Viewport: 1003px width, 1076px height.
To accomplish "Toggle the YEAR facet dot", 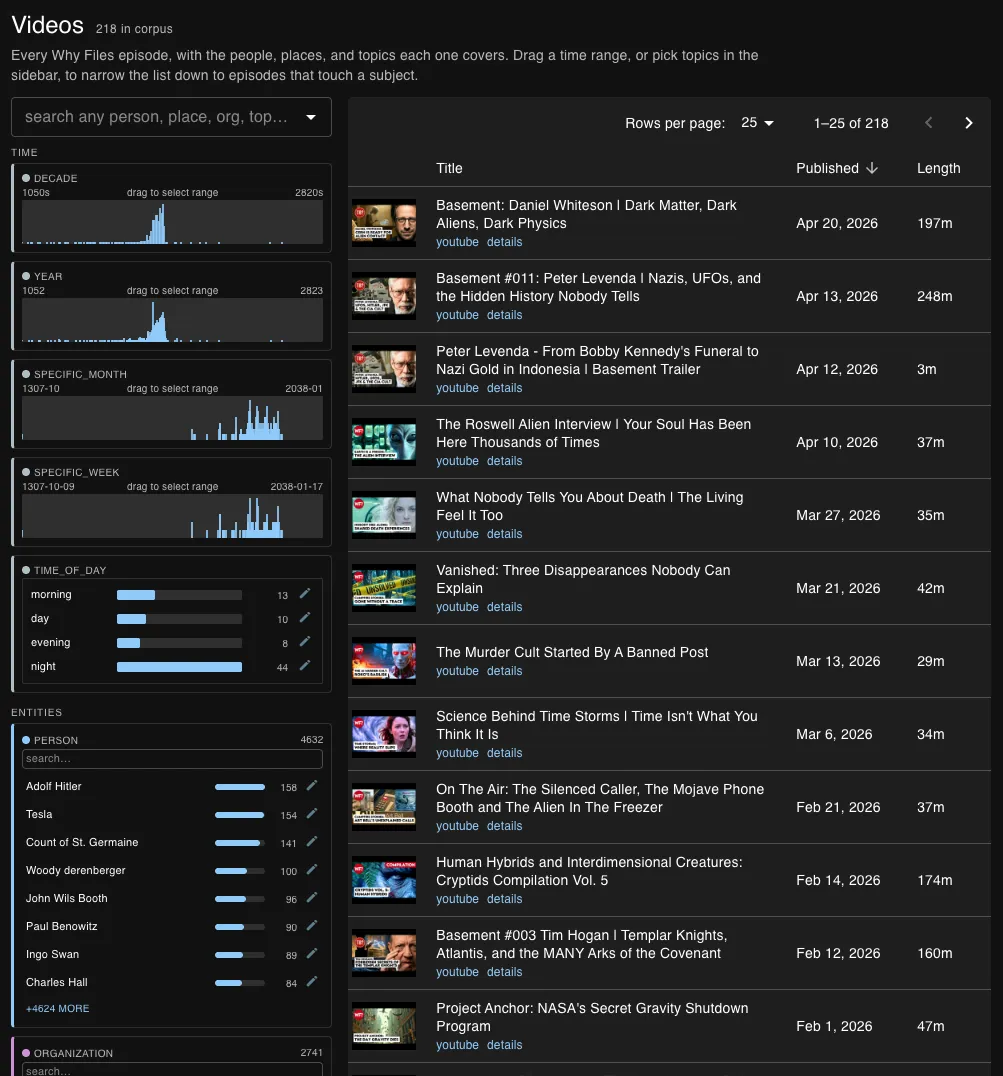I will coord(26,276).
